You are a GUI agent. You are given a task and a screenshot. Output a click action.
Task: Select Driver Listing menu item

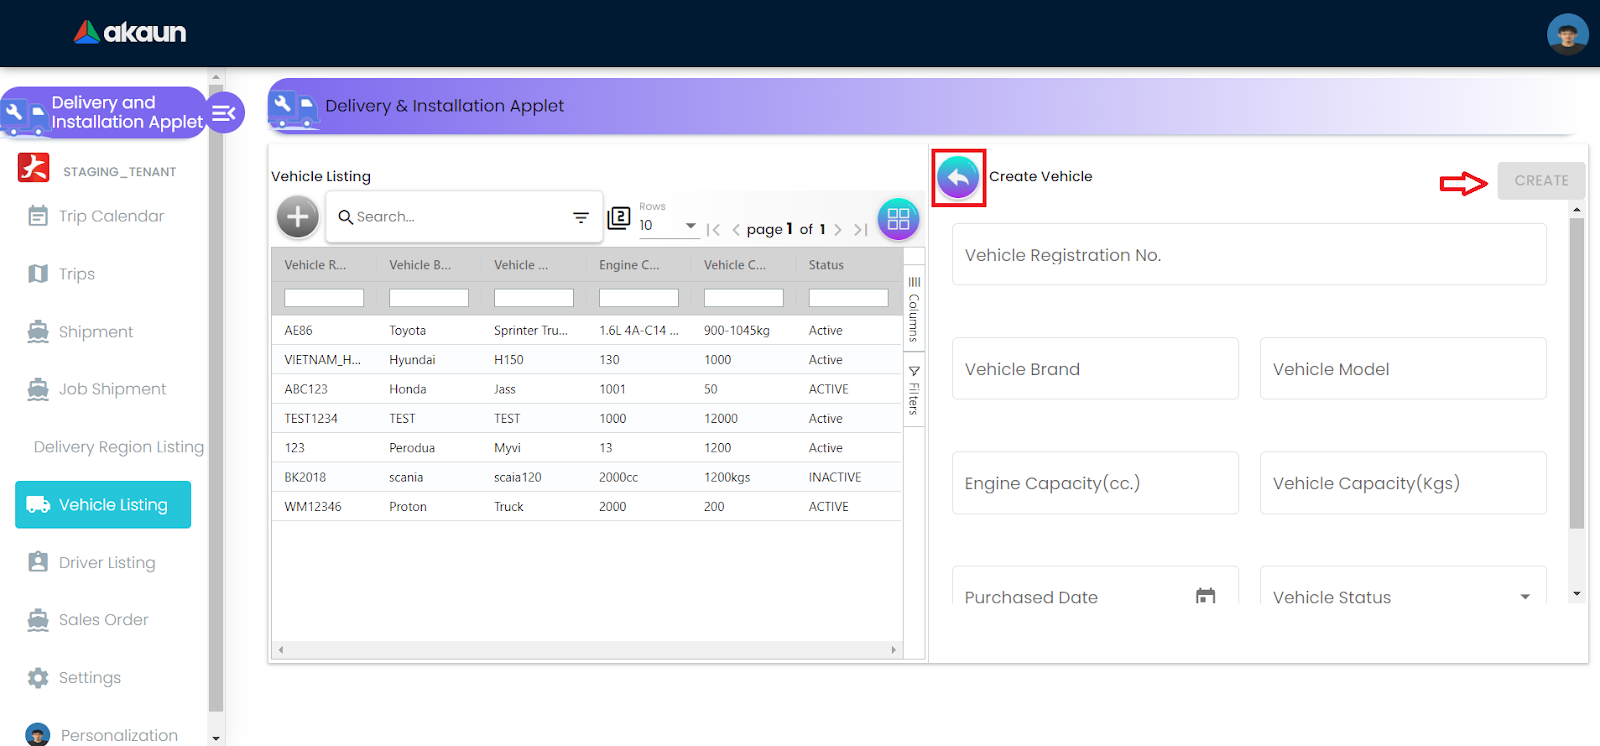106,563
